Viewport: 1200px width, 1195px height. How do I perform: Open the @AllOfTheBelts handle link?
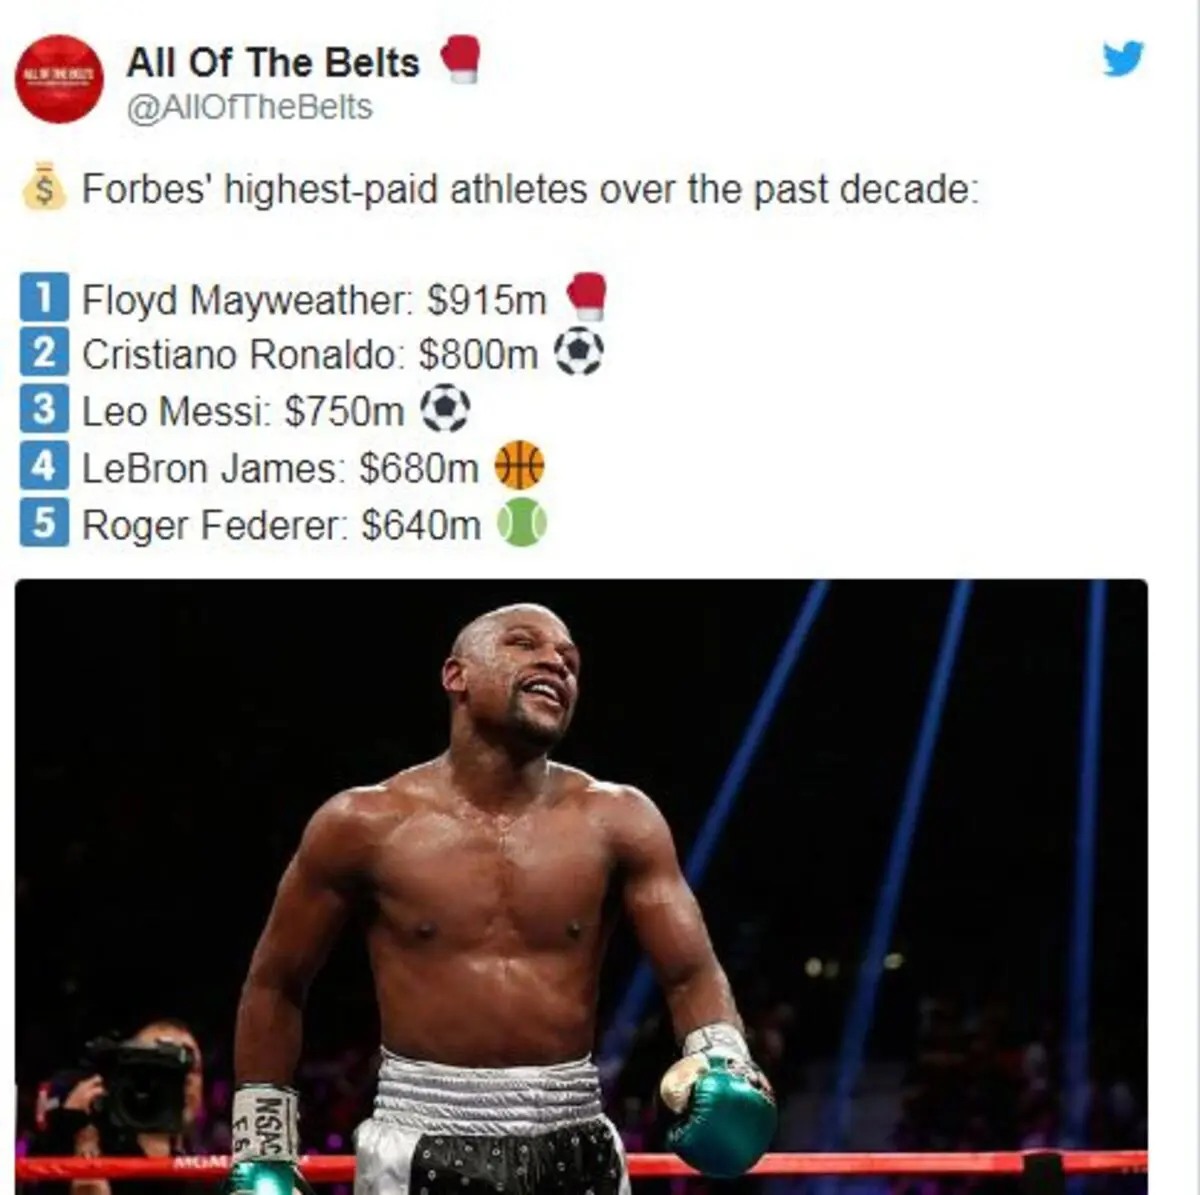249,107
